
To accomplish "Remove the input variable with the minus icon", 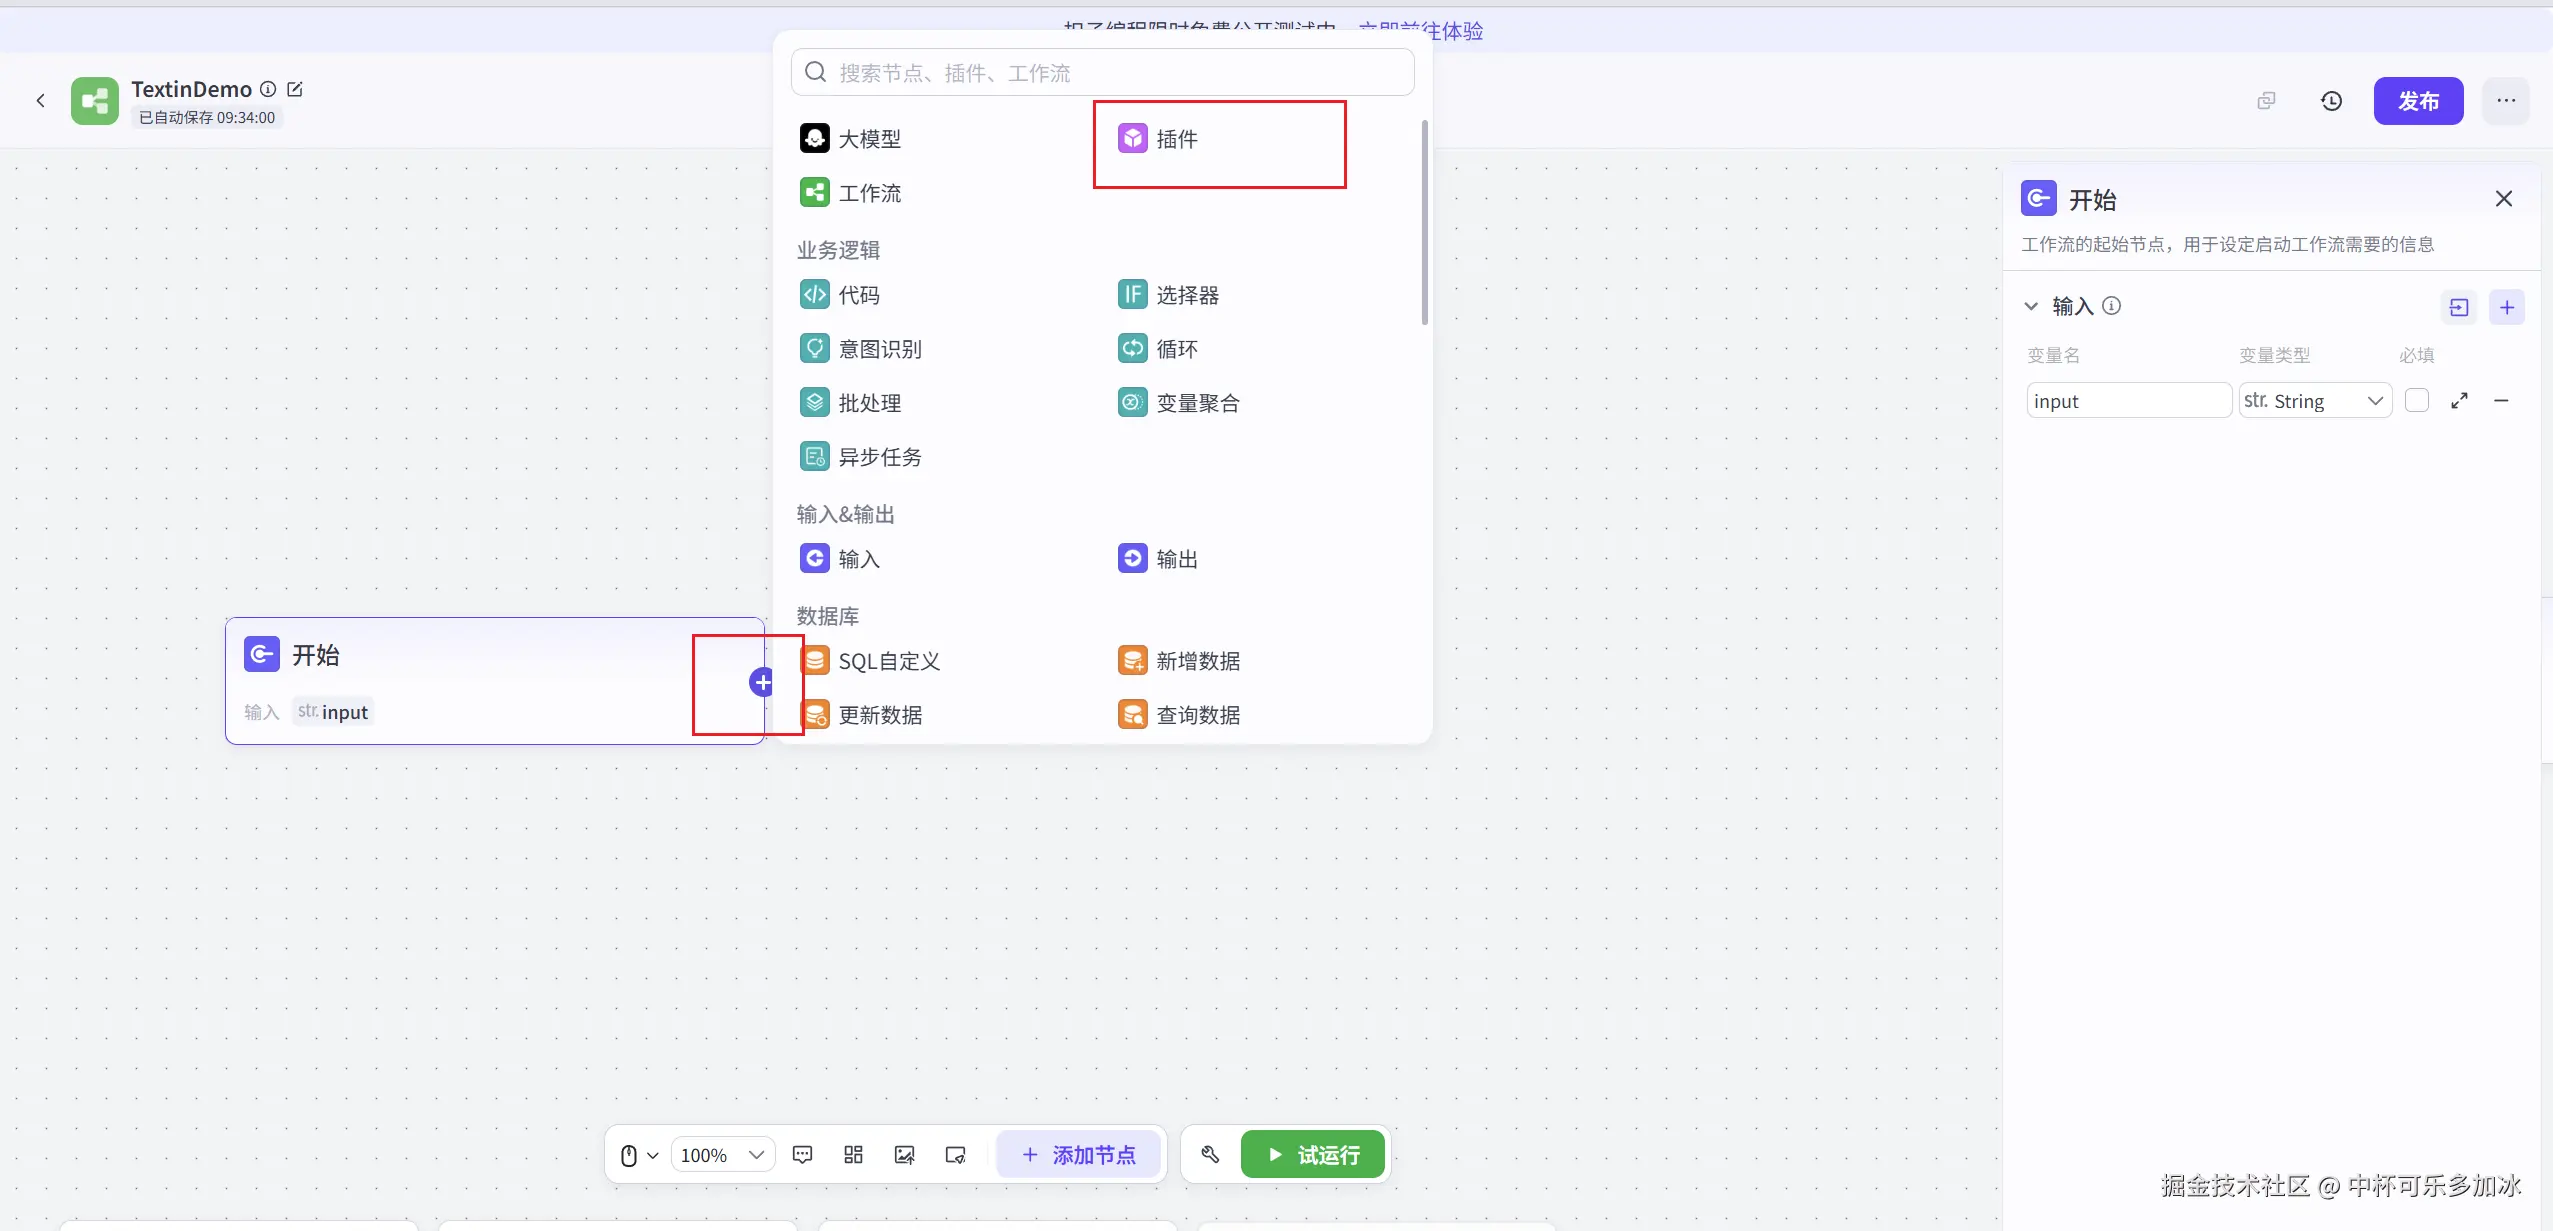I will (x=2501, y=401).
